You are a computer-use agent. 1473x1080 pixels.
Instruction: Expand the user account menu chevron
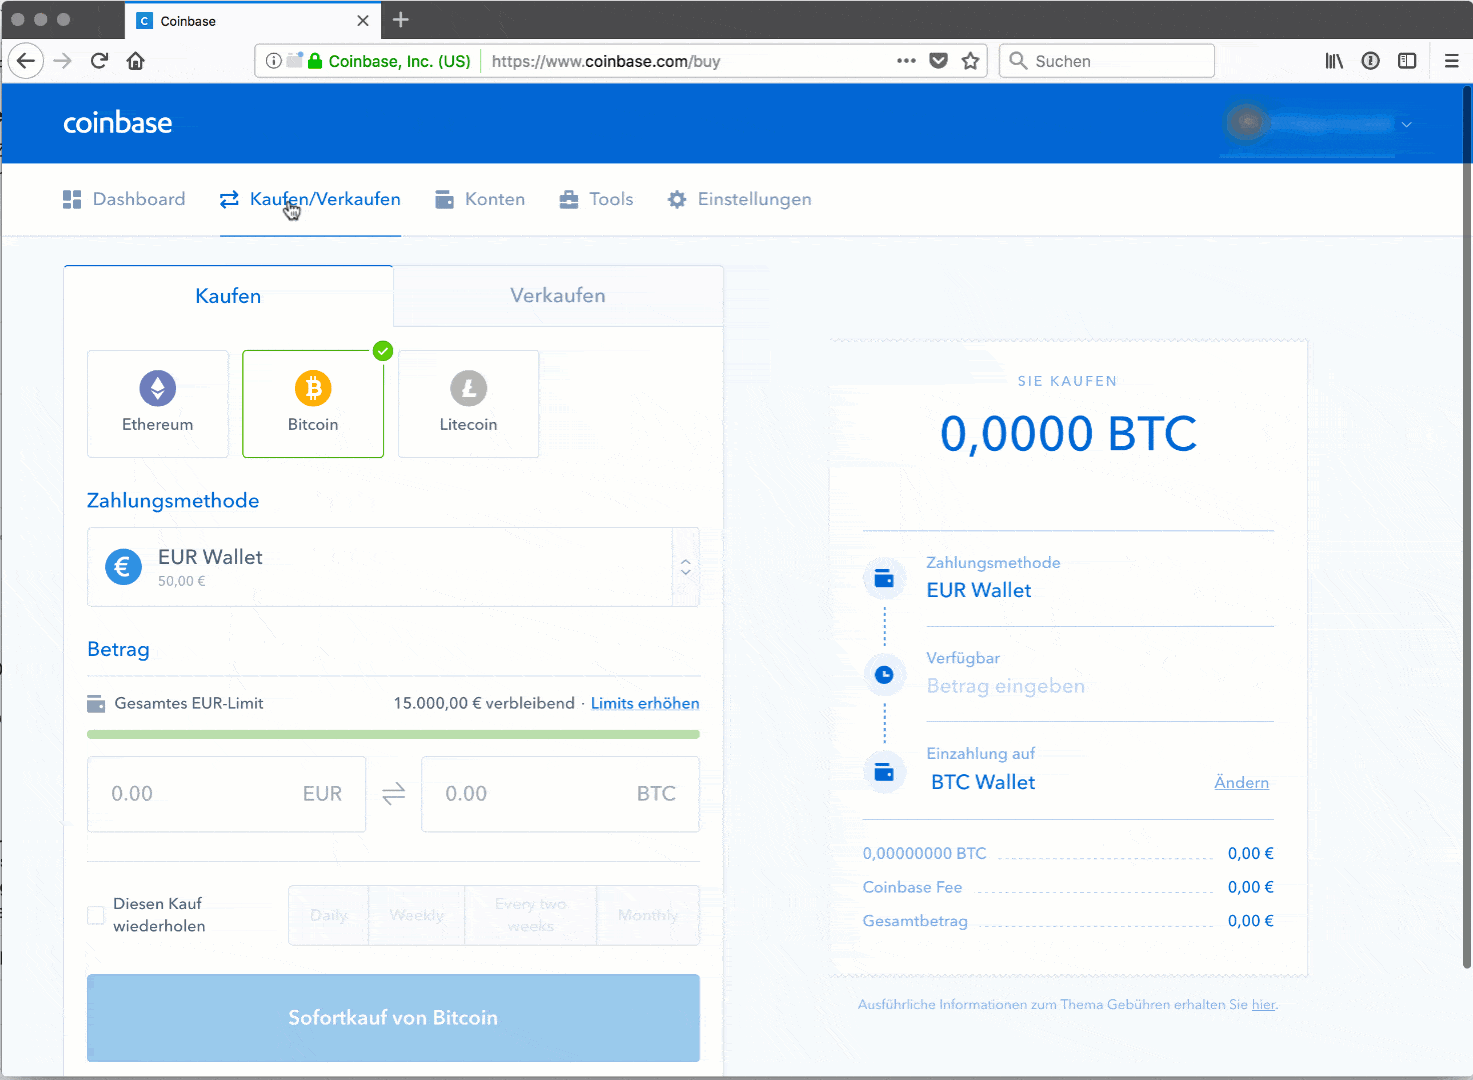(1406, 124)
